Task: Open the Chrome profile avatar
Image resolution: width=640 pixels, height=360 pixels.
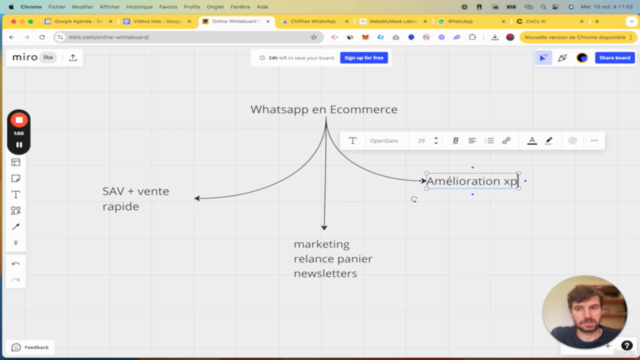Action: [510, 37]
